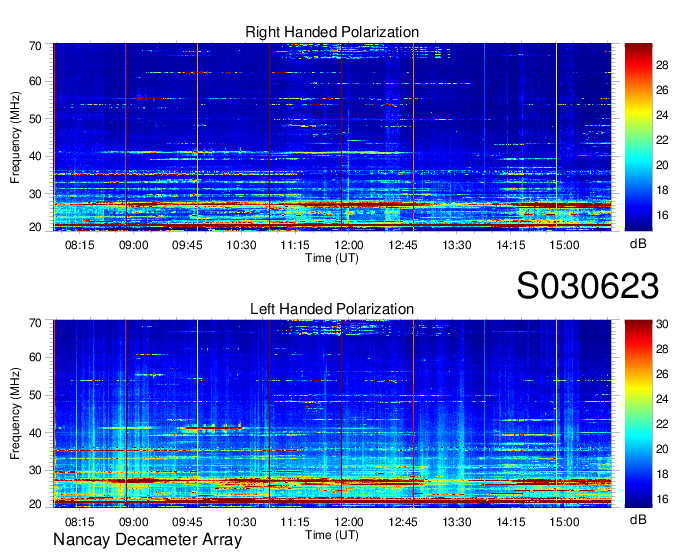This screenshot has height=552, width=680.
Task: Click the Right Handed plot's colorbar
Action: coord(638,137)
